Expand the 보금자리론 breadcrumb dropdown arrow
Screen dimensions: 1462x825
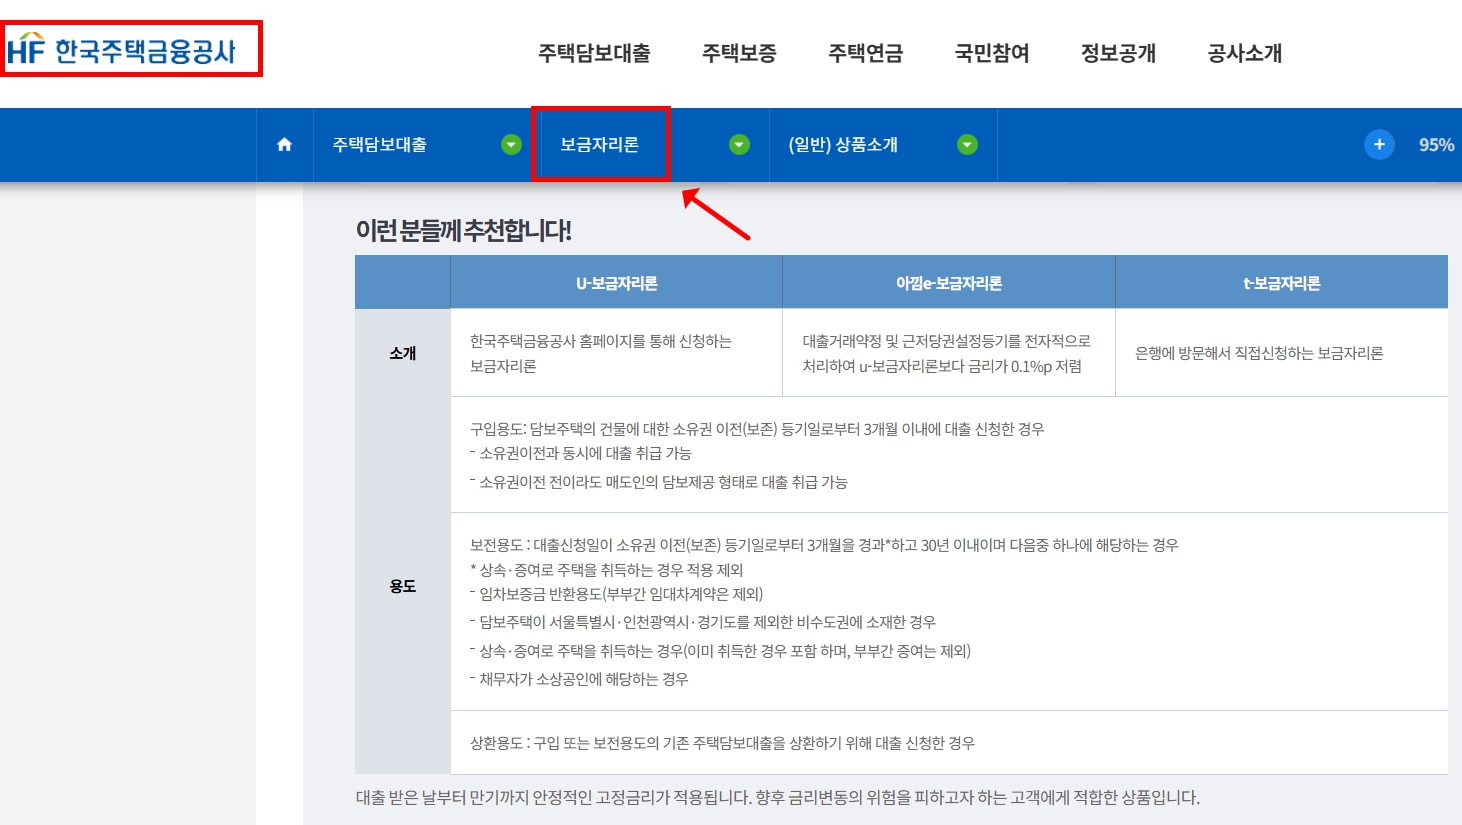point(739,145)
